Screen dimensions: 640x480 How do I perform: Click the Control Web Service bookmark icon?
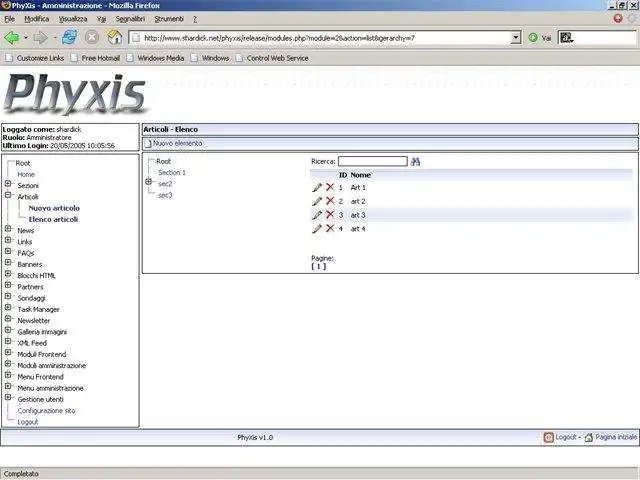[239, 58]
